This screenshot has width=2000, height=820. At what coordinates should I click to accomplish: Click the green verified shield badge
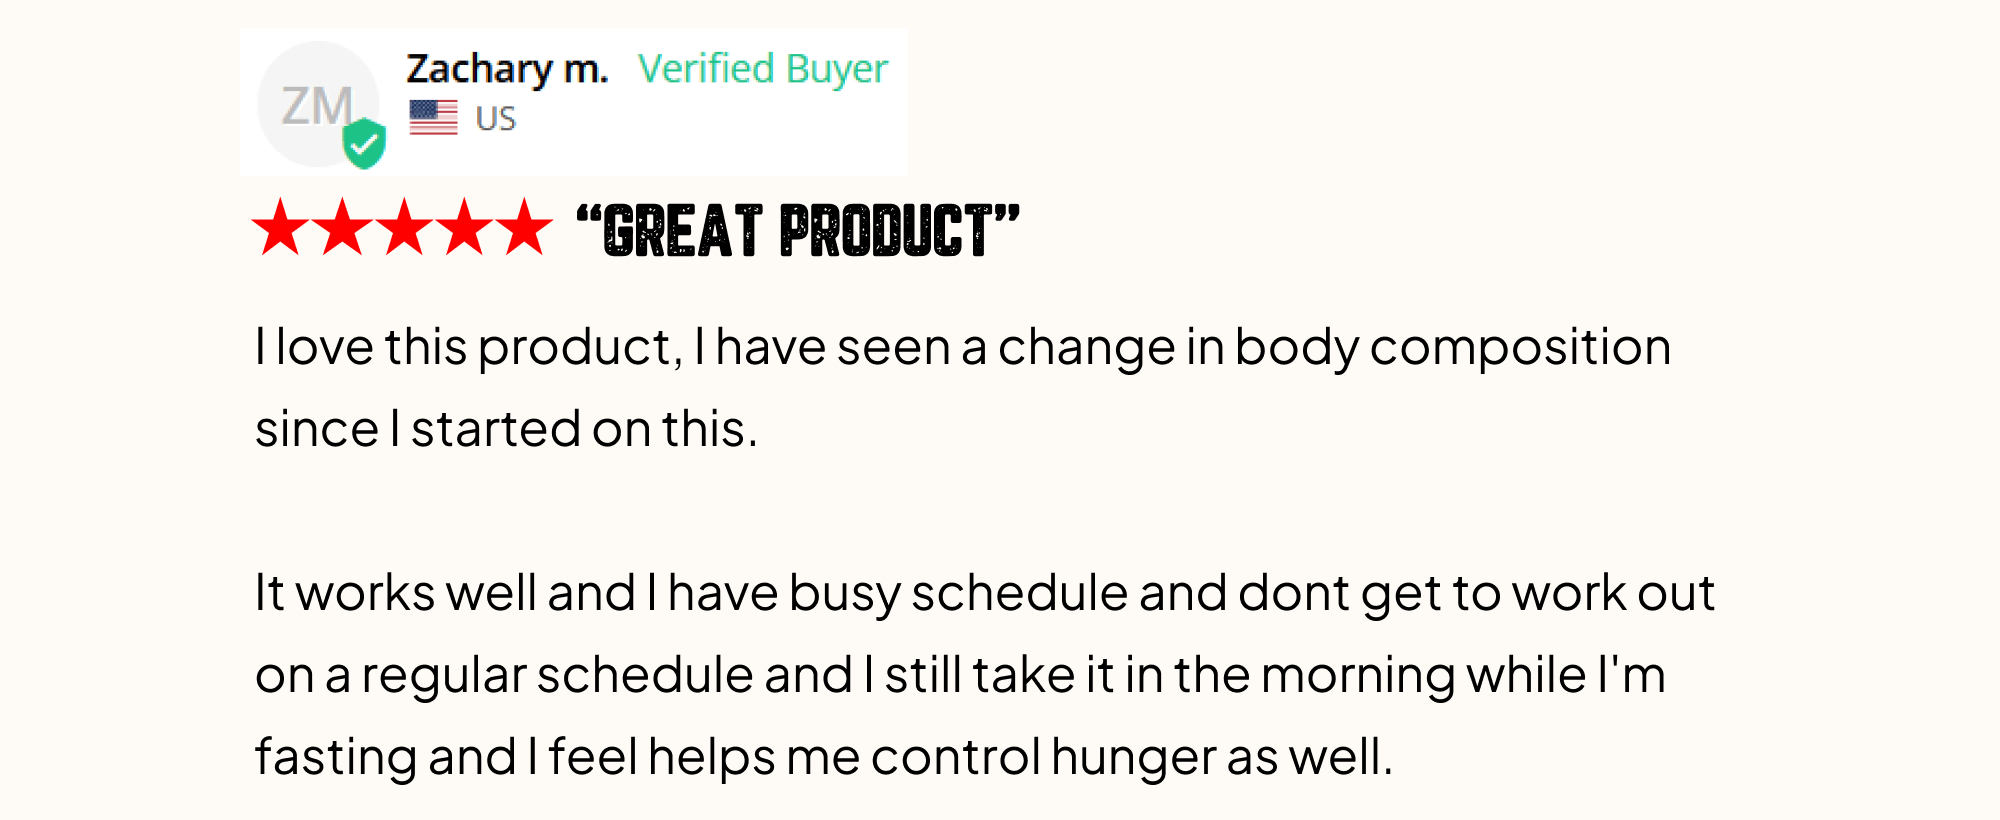pos(364,143)
